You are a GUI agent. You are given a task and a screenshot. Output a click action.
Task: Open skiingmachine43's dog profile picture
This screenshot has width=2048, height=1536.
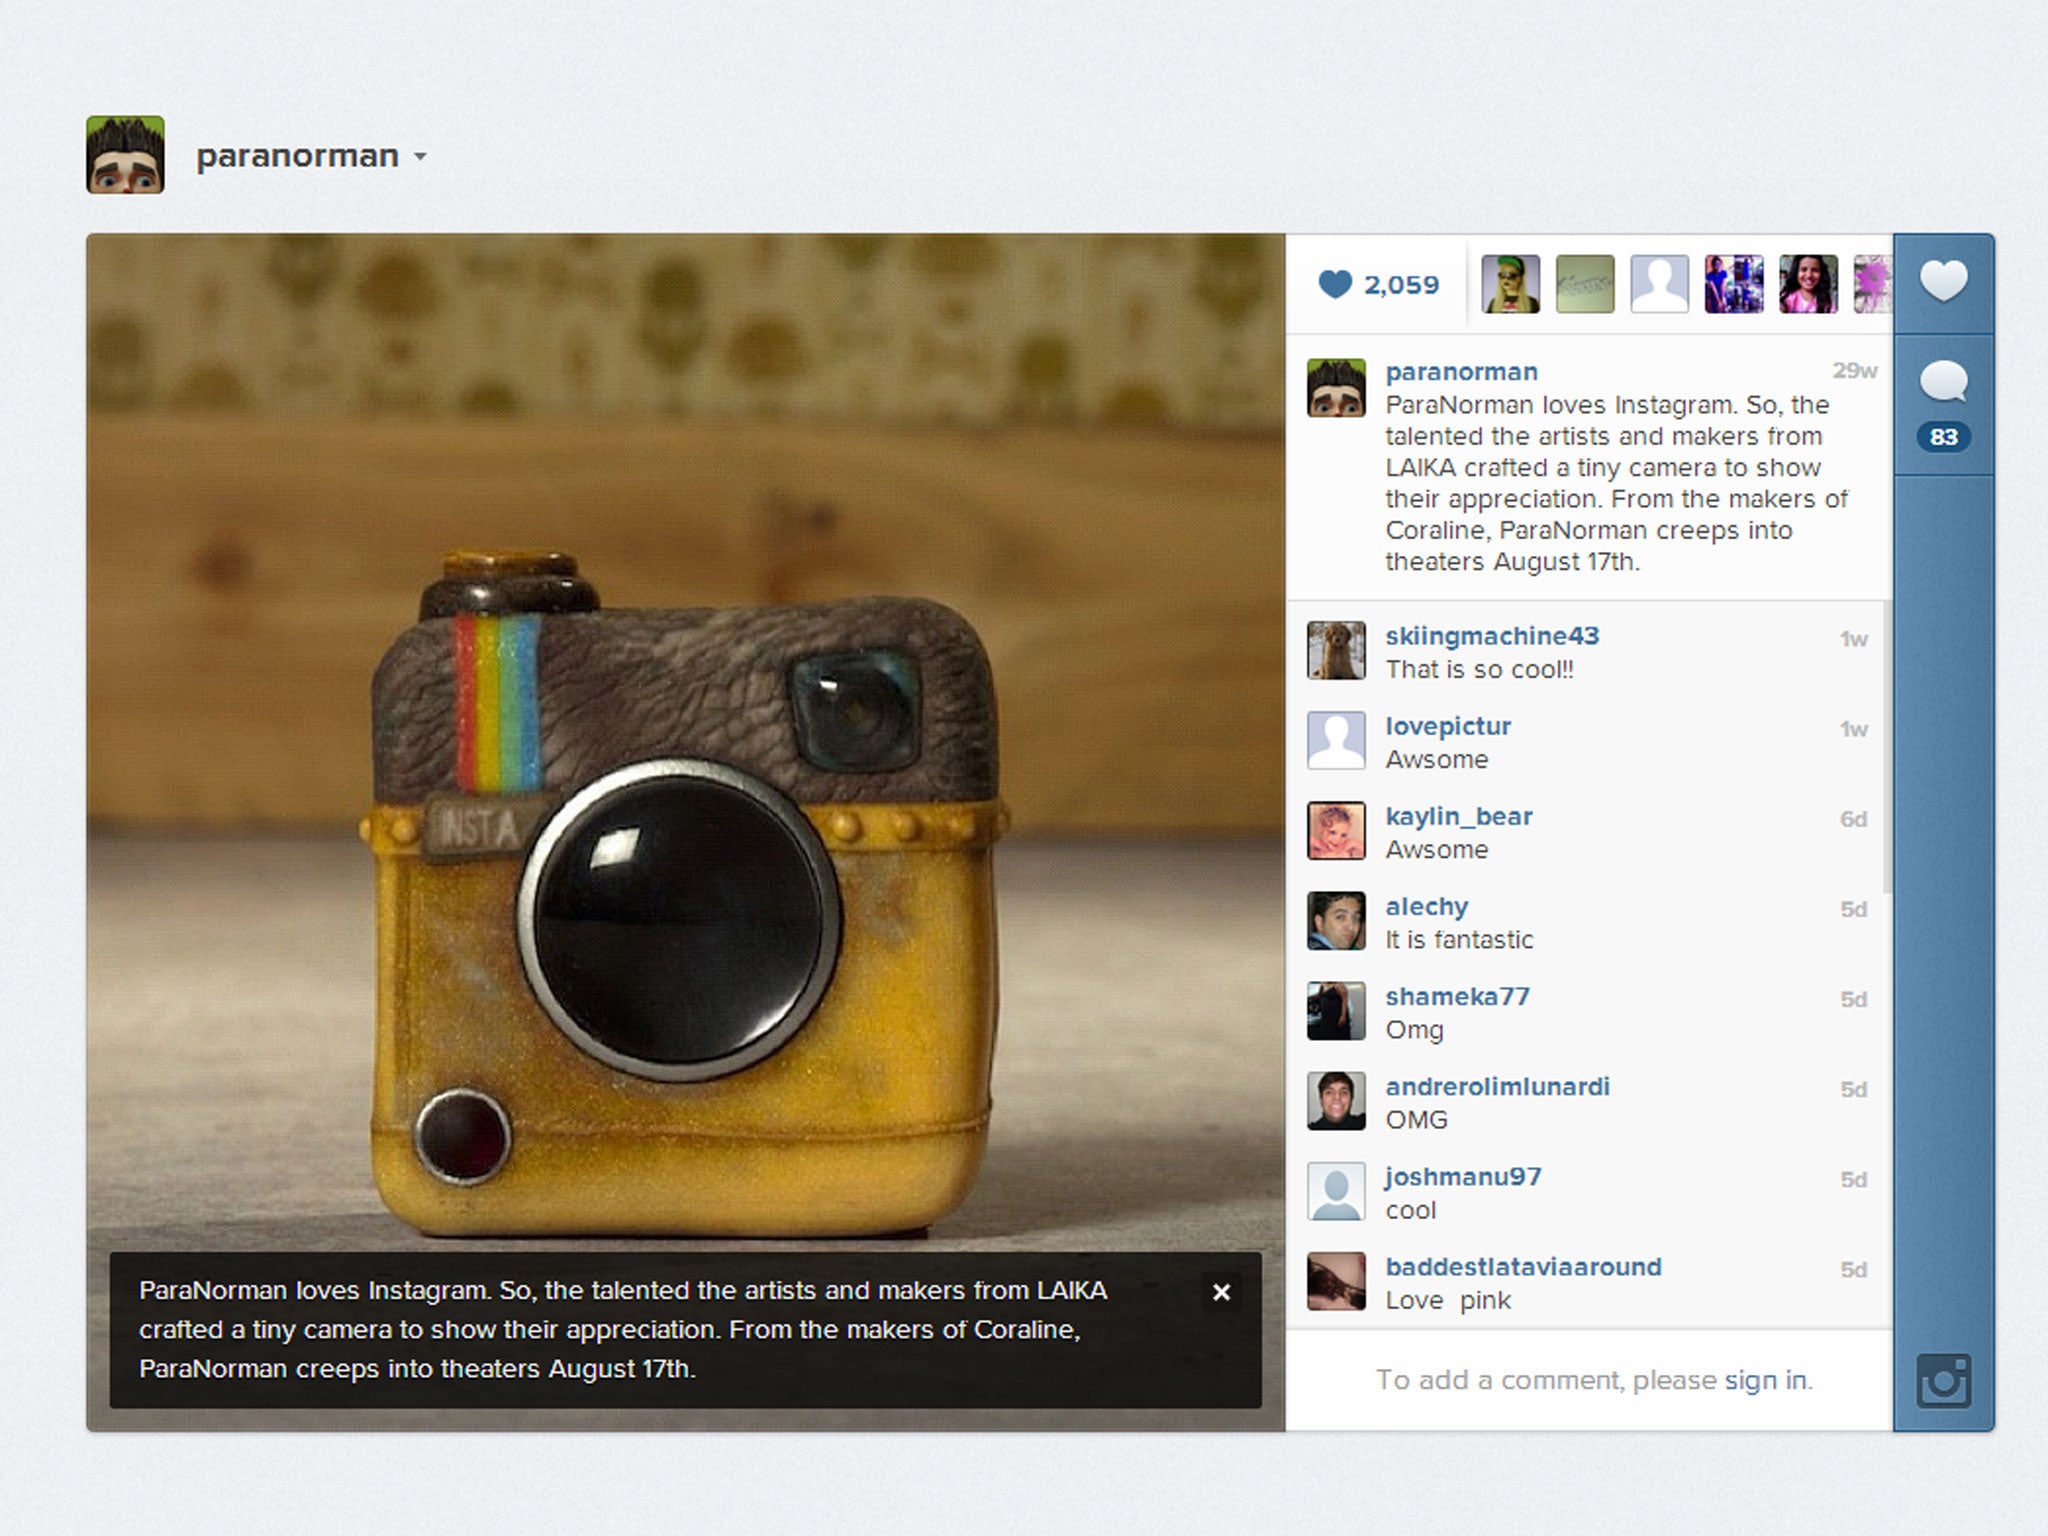coord(1336,651)
